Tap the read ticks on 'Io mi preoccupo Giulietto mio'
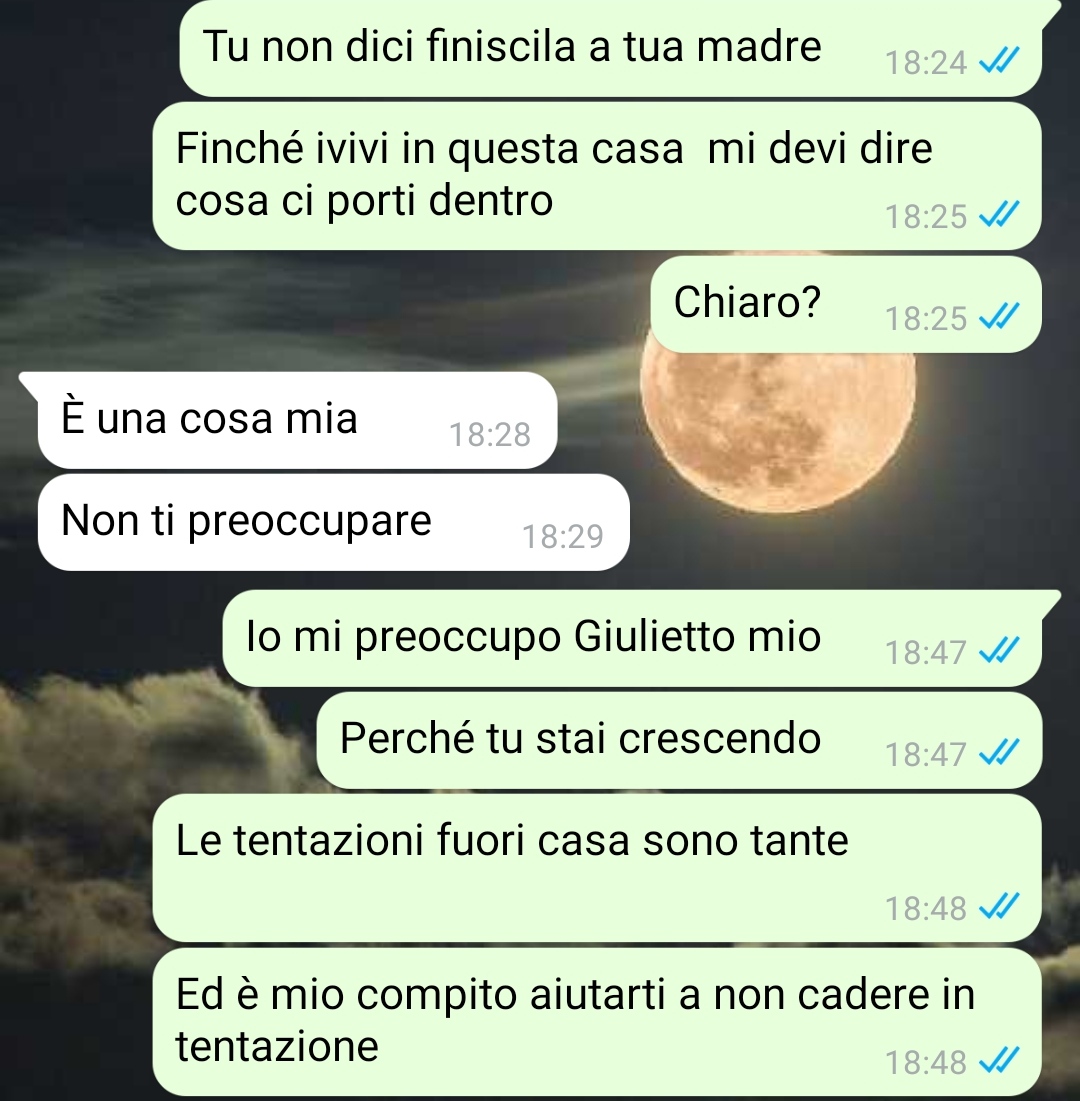1080x1101 pixels. 999,652
